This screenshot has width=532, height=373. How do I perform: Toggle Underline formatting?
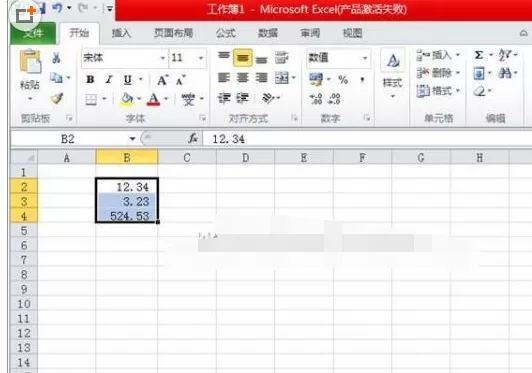tap(128, 79)
